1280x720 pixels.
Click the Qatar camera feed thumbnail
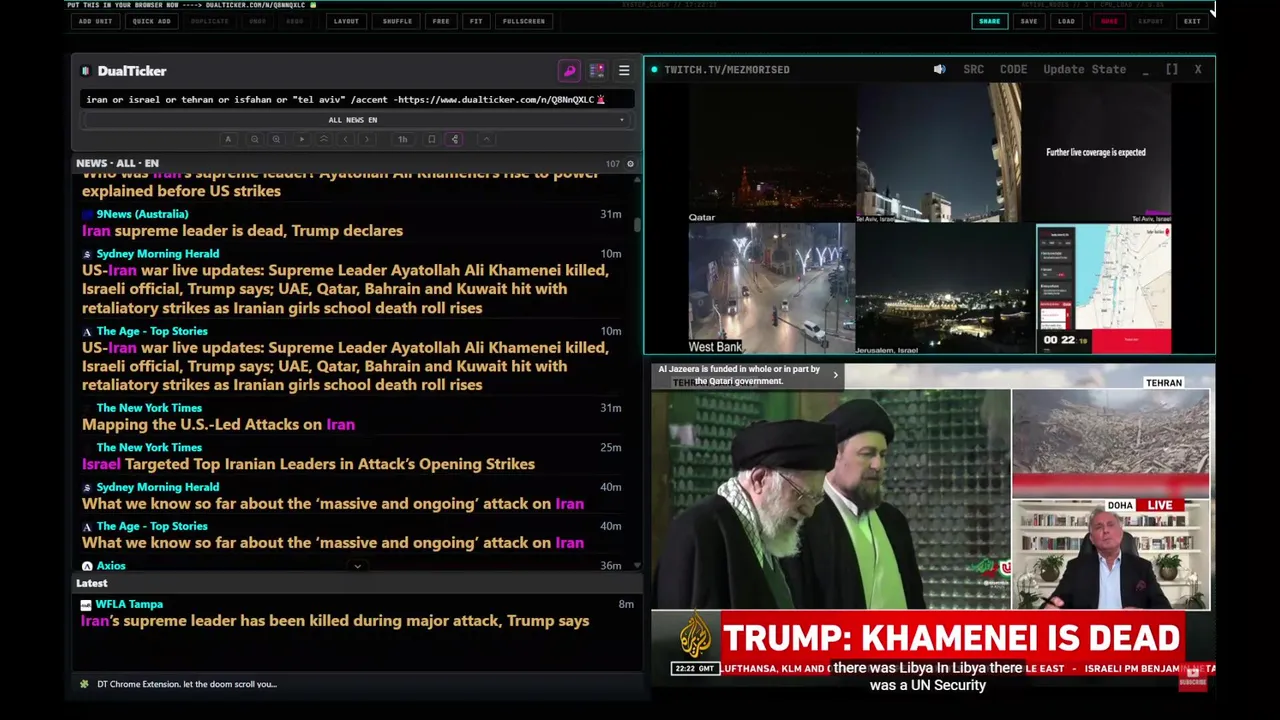click(x=771, y=154)
